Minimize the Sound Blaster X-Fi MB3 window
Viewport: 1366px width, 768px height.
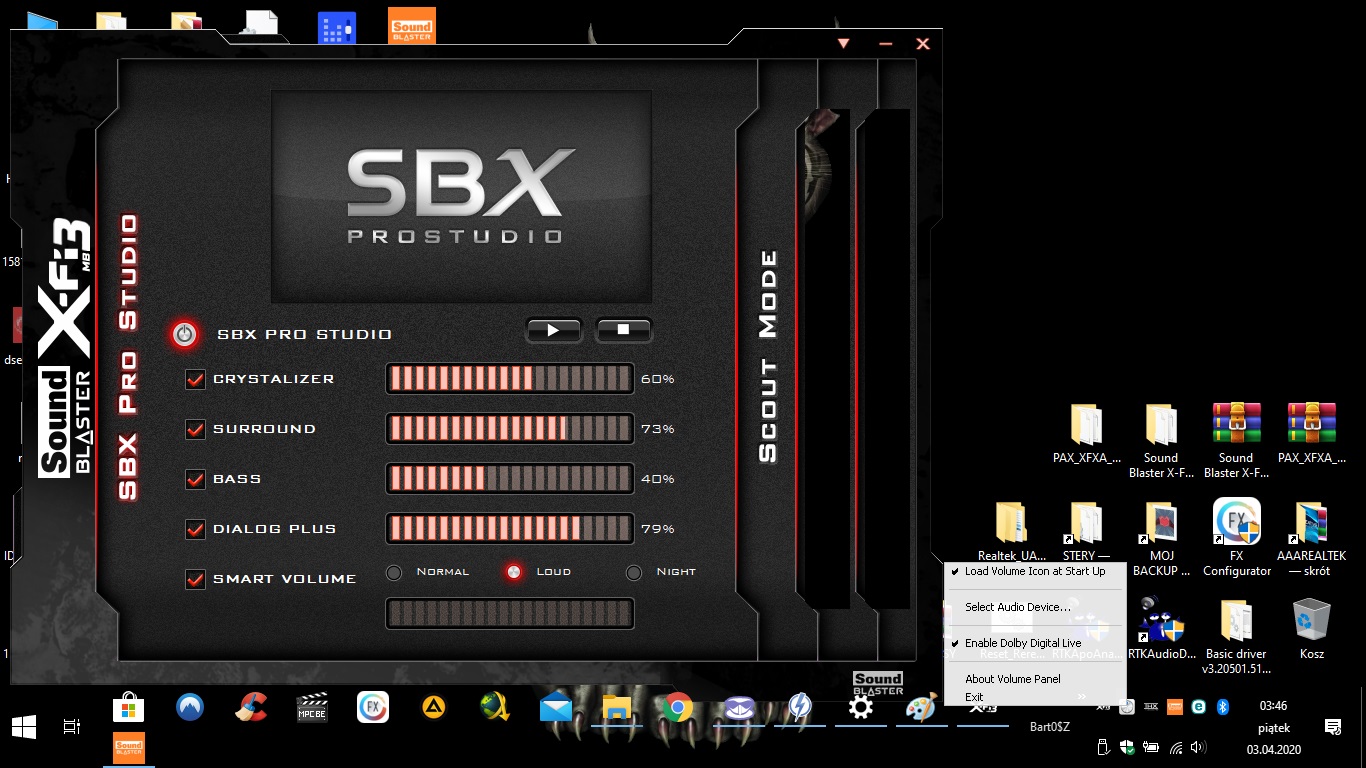pyautogui.click(x=885, y=44)
